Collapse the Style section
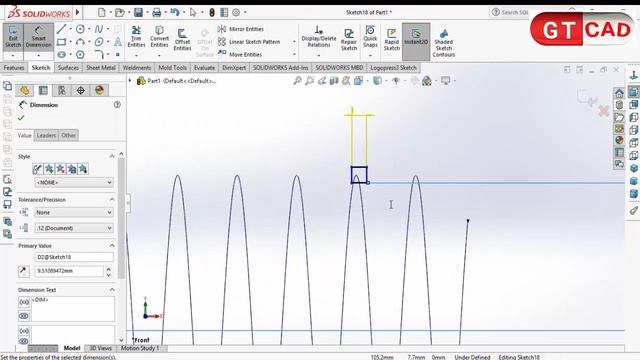 (x=112, y=156)
